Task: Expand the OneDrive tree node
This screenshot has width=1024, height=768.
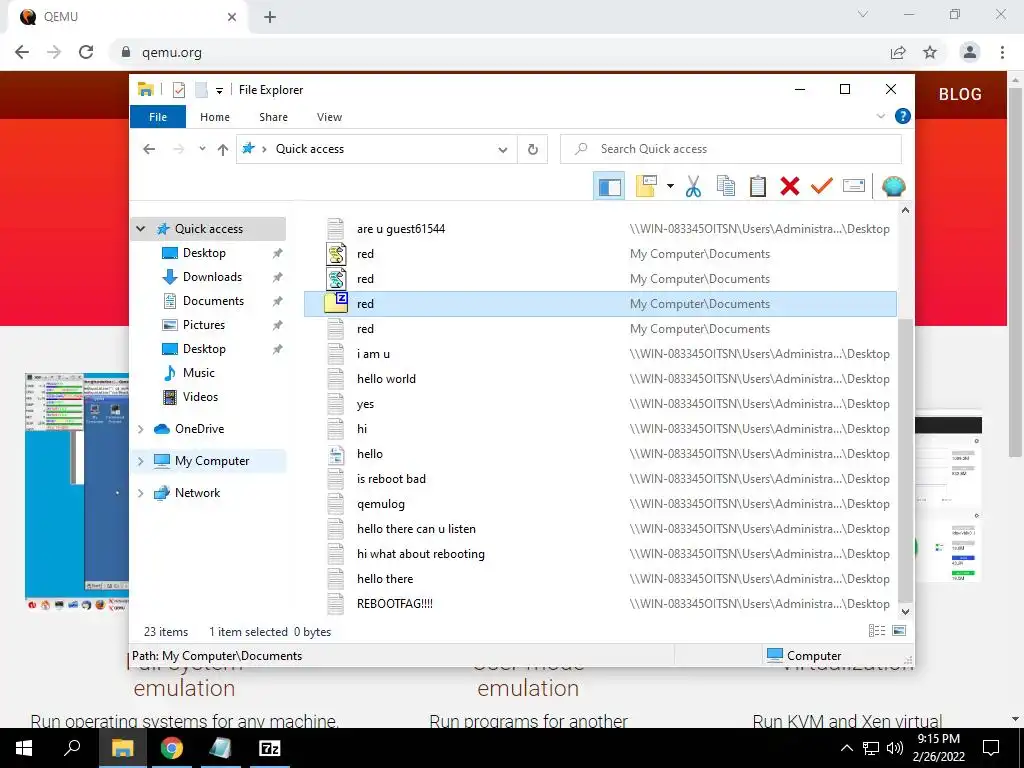Action: click(140, 429)
